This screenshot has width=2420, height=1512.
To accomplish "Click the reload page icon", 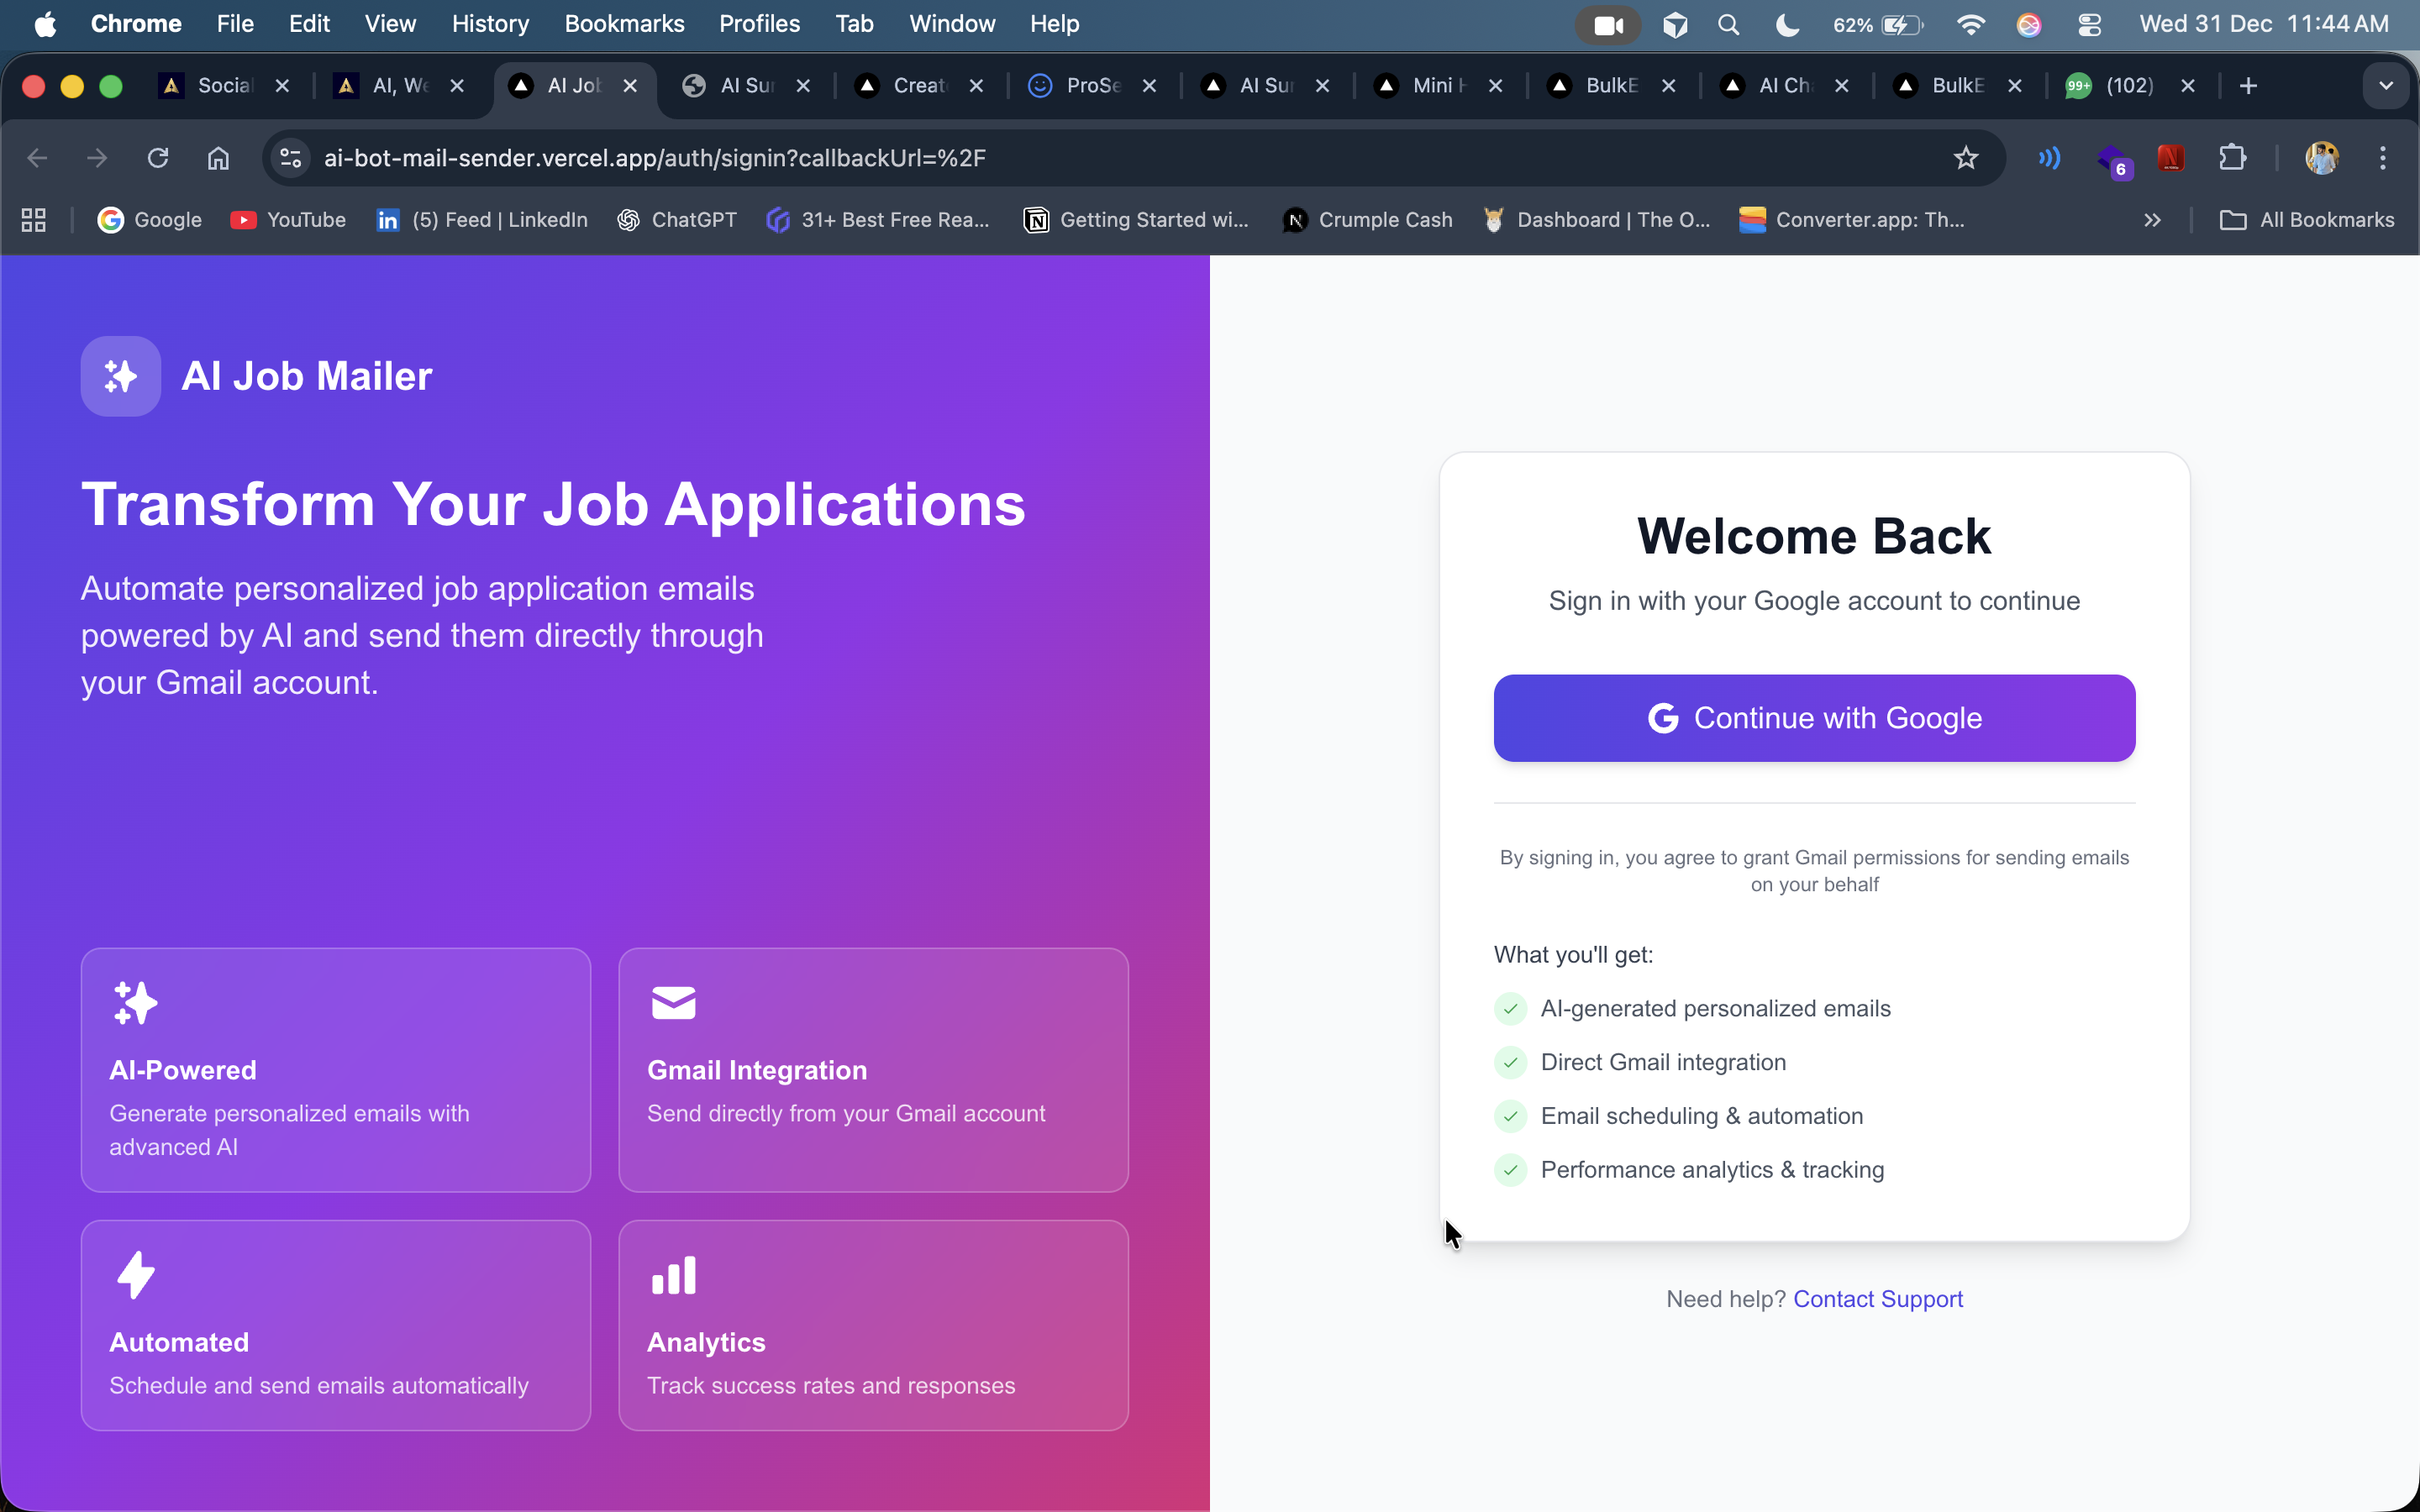I will [158, 158].
